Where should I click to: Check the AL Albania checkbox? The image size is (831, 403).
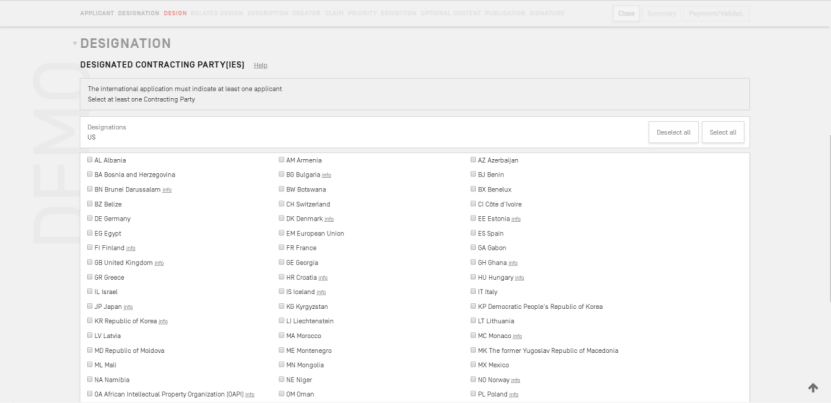click(x=90, y=160)
